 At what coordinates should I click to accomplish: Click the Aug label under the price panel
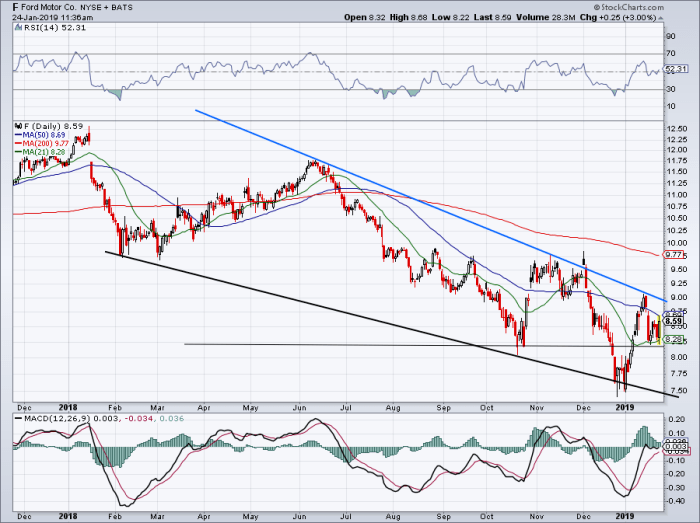(393, 407)
